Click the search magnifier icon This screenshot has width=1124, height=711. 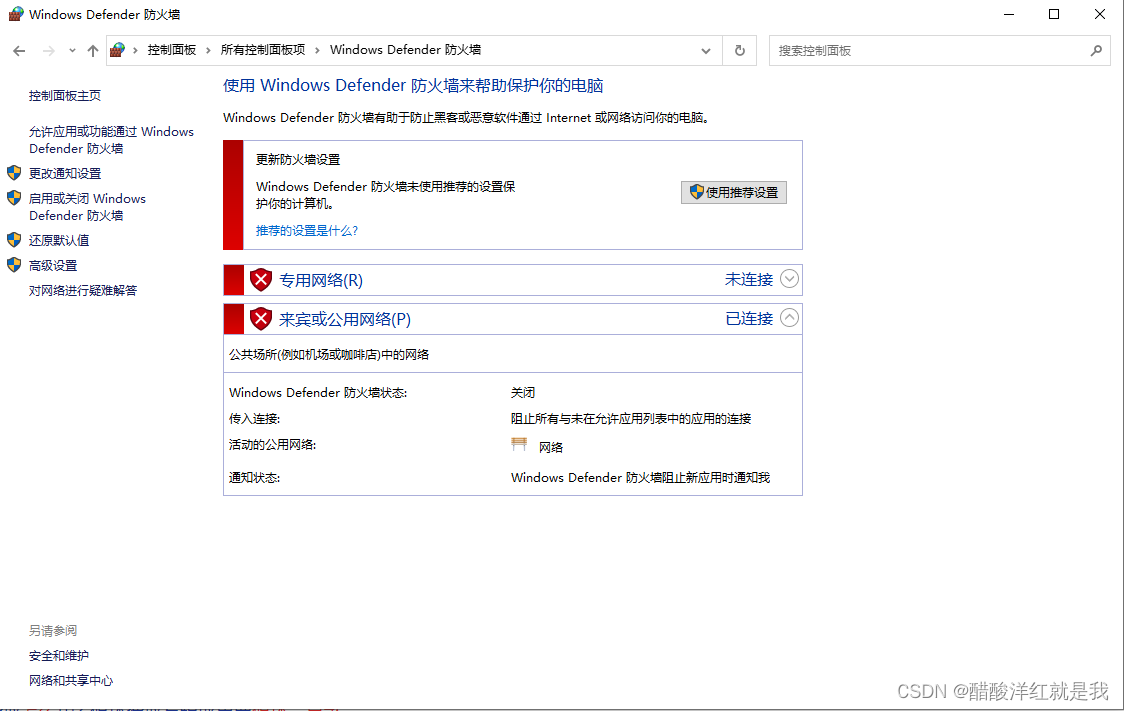(x=1096, y=51)
